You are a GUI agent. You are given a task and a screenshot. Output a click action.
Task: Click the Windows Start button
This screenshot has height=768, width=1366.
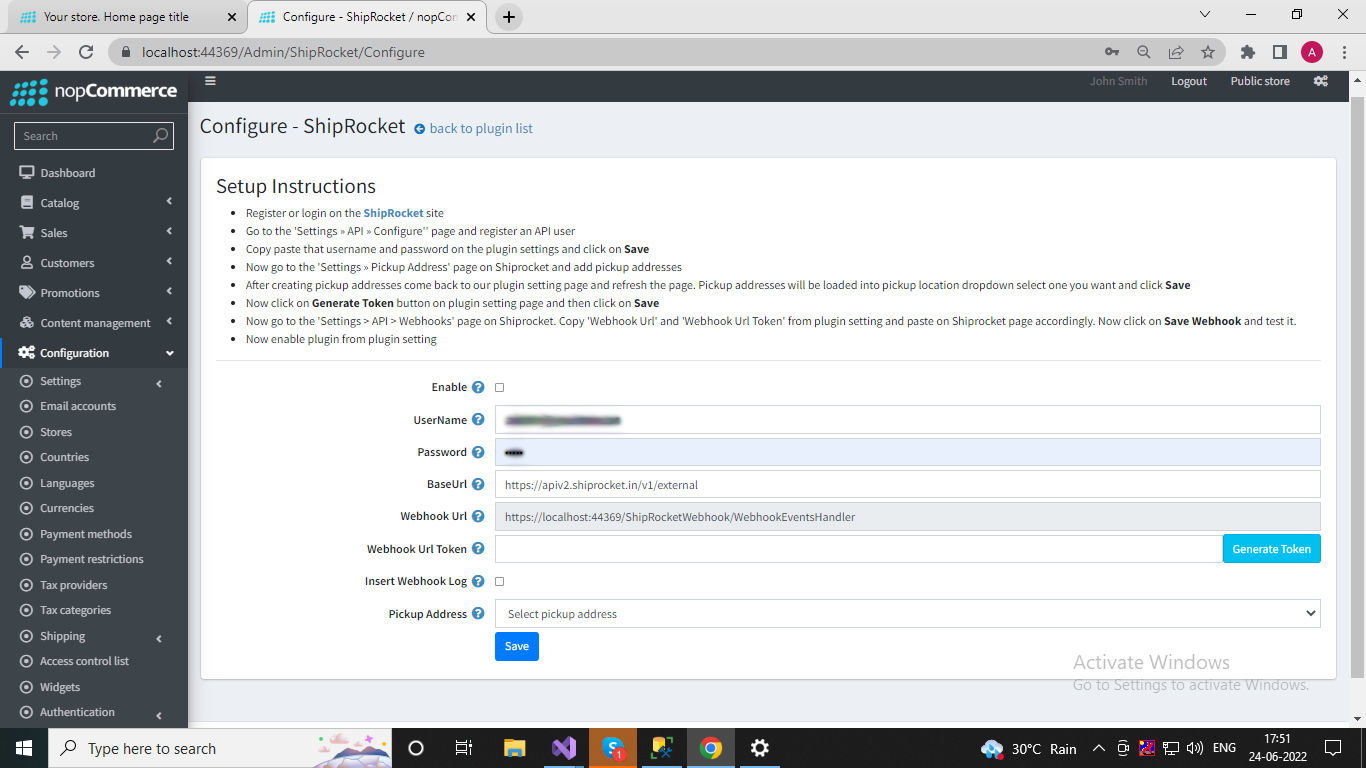point(23,748)
